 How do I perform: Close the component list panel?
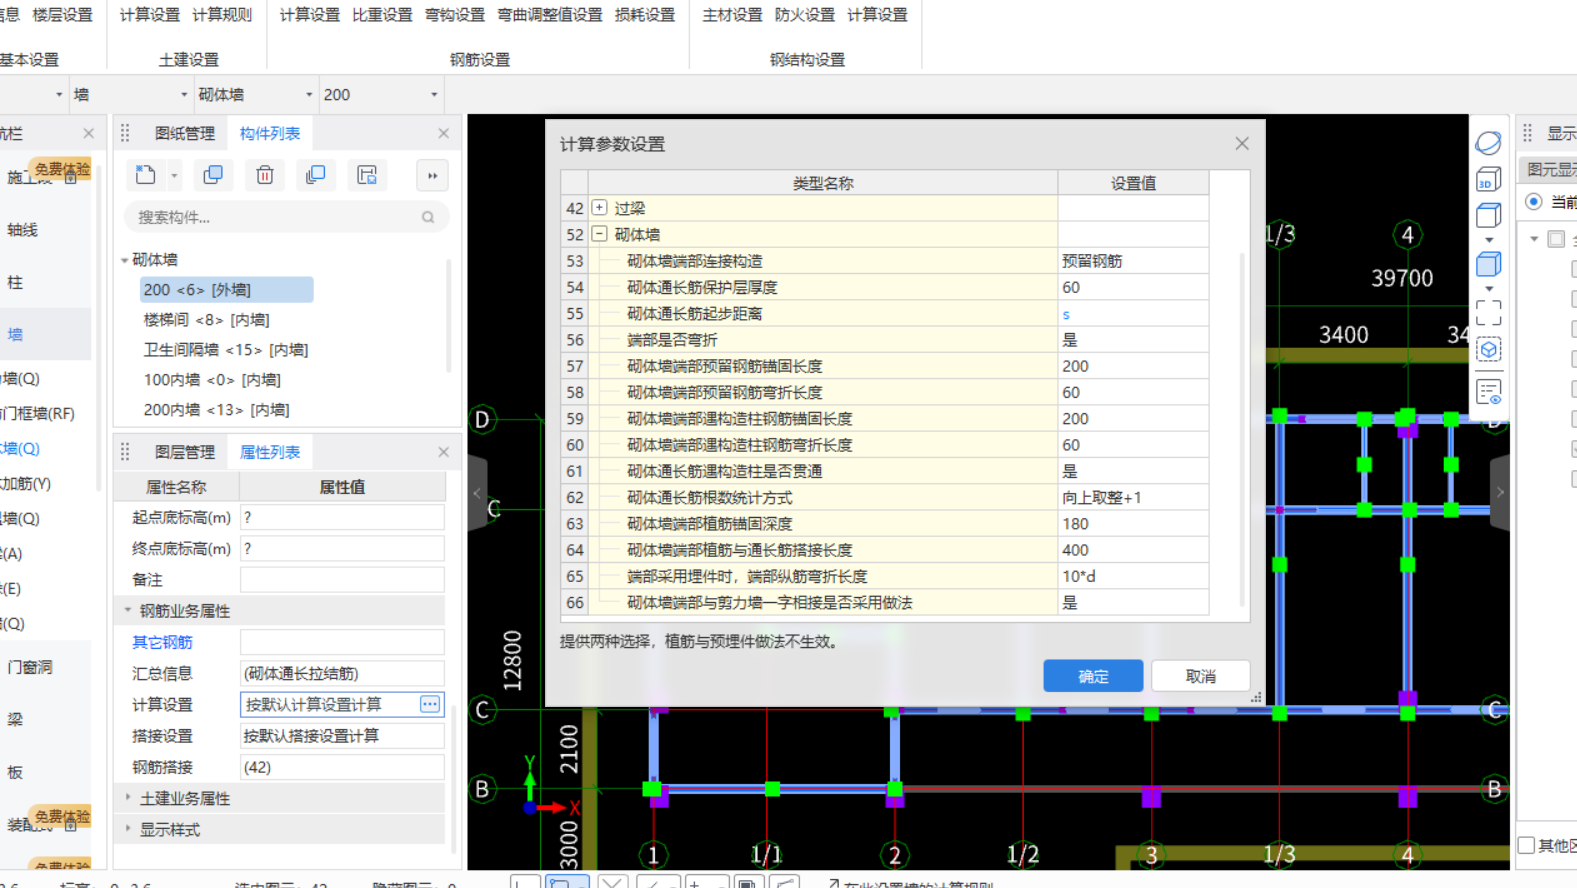[x=444, y=133]
